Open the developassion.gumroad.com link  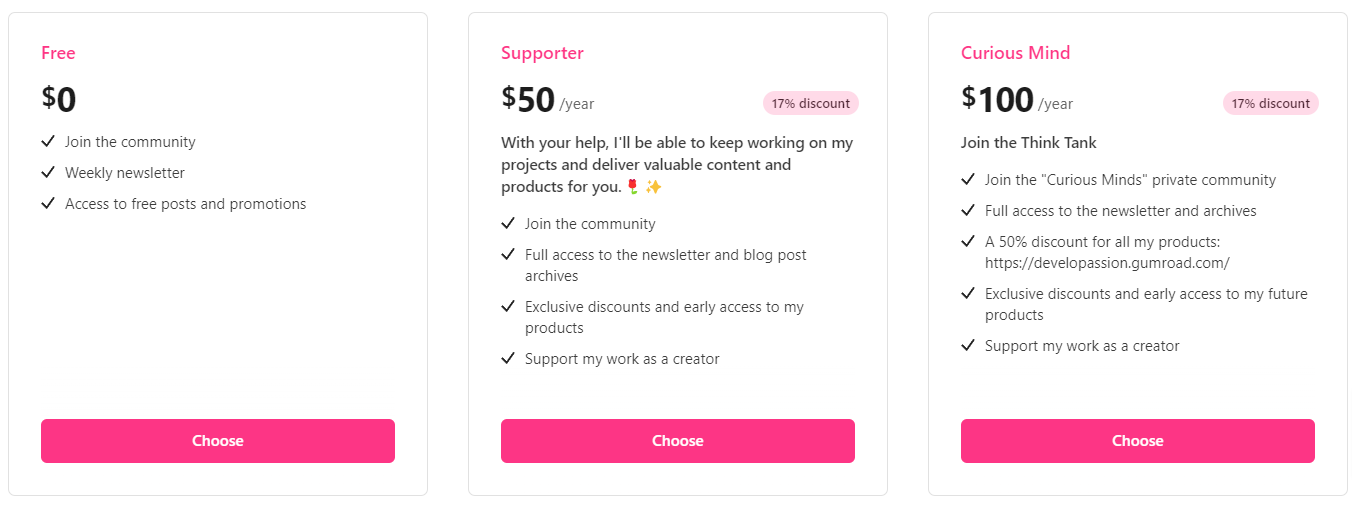[1106, 263]
